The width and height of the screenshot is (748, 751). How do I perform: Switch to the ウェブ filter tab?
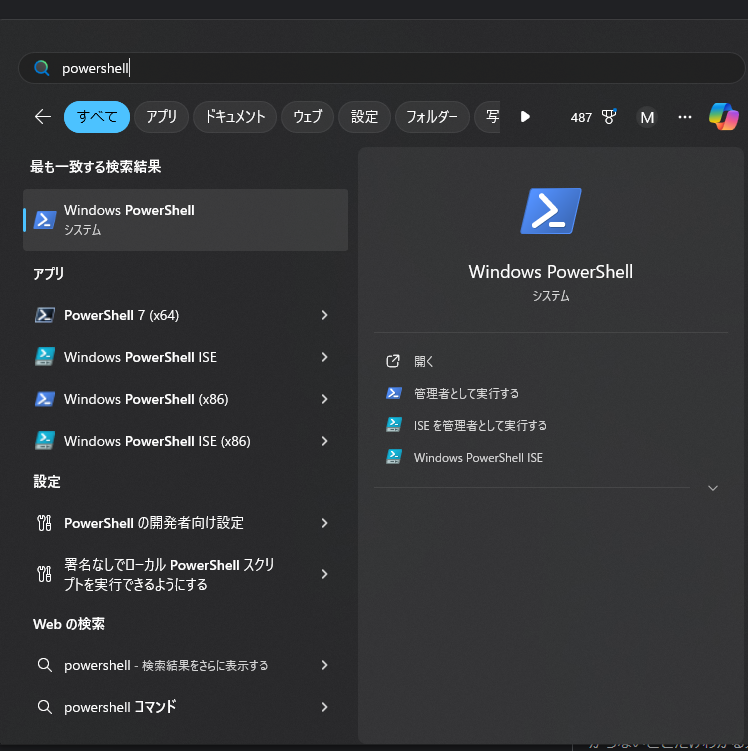click(307, 116)
